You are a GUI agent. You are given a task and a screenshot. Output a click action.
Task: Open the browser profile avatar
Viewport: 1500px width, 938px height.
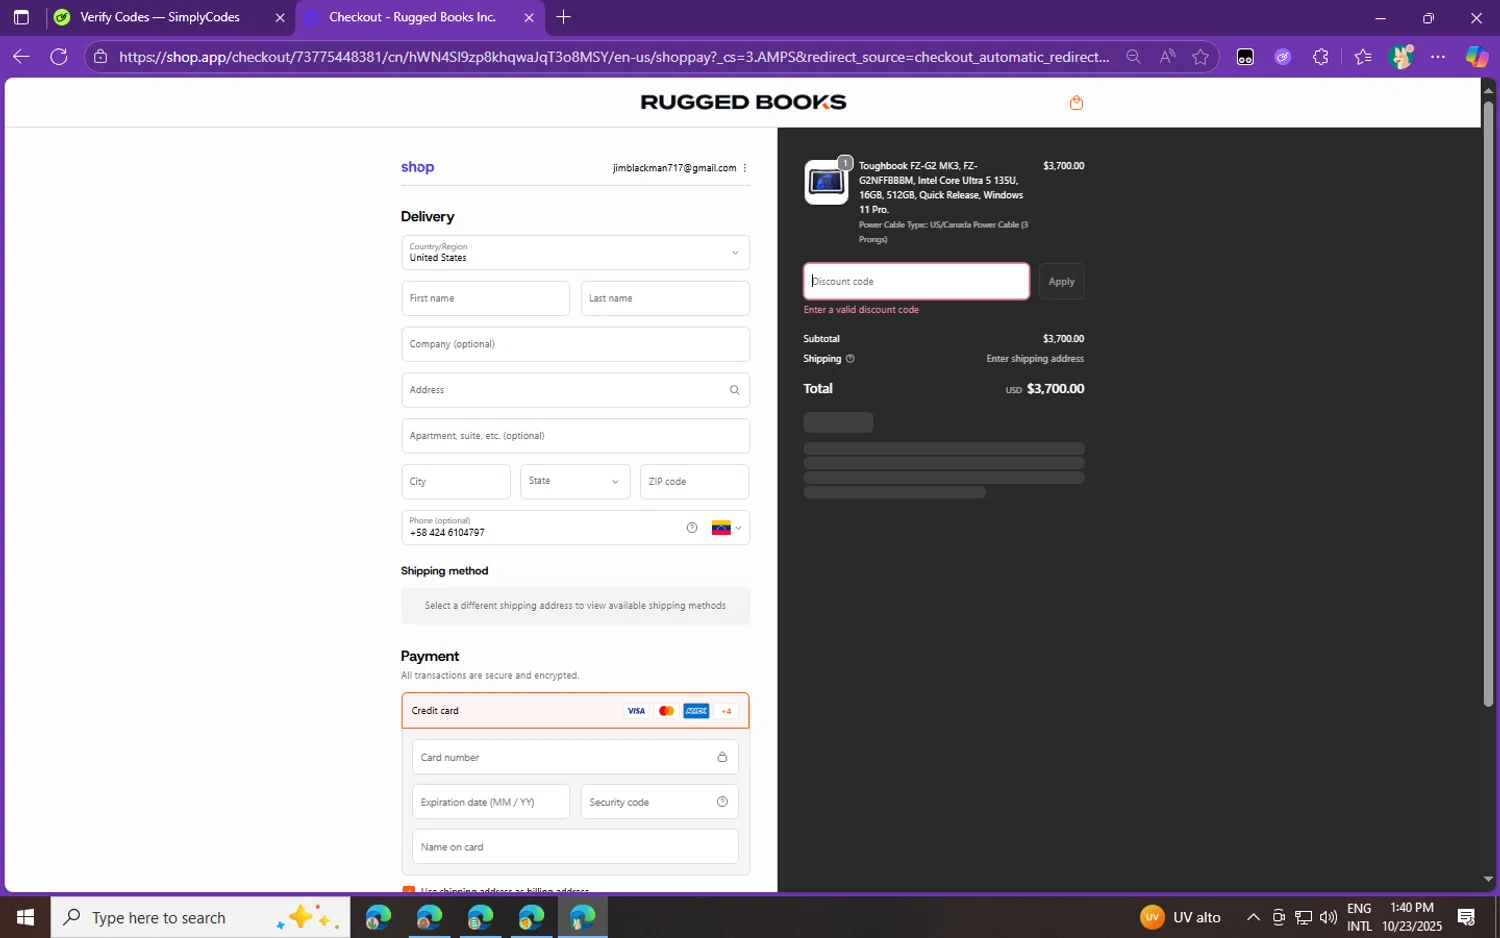click(x=1401, y=57)
